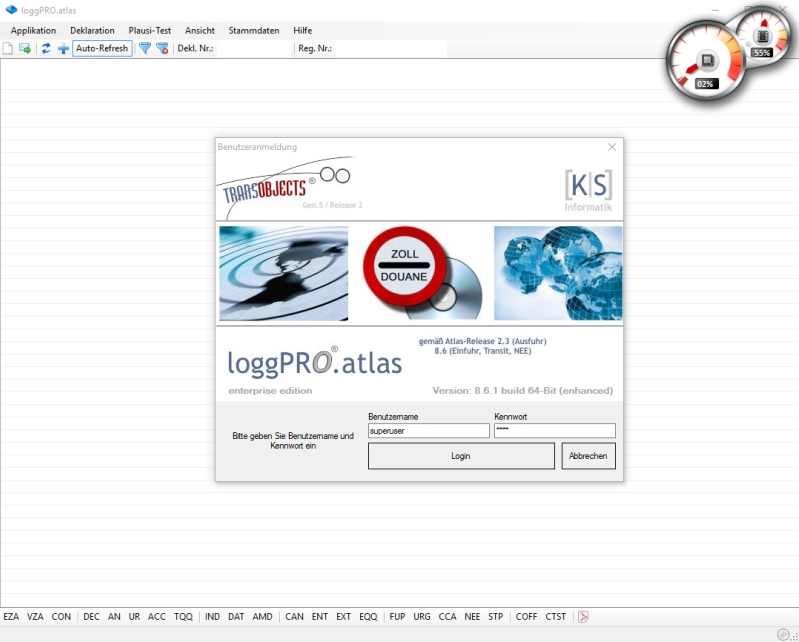Focus the Benutzername input field

(429, 431)
